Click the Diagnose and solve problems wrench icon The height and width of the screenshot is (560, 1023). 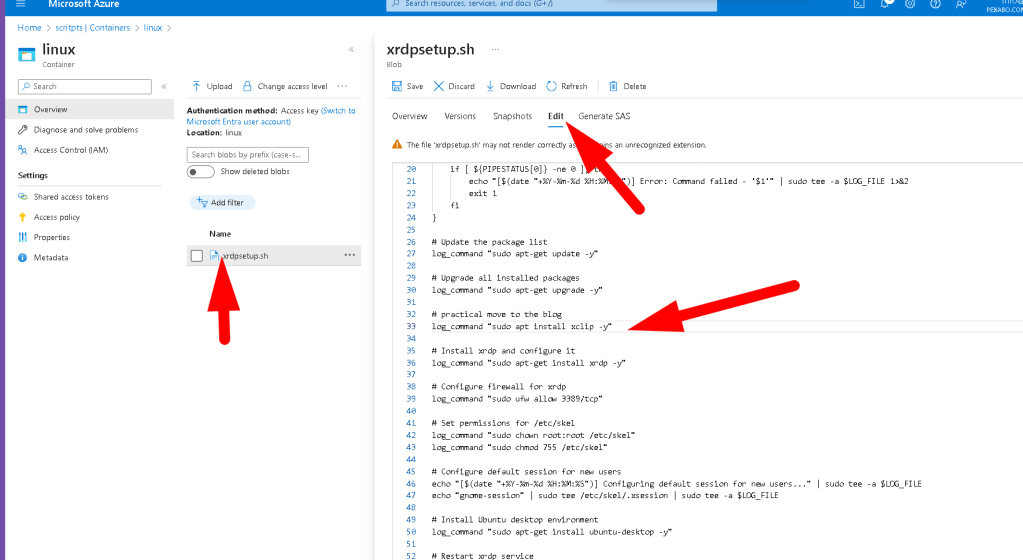23,129
